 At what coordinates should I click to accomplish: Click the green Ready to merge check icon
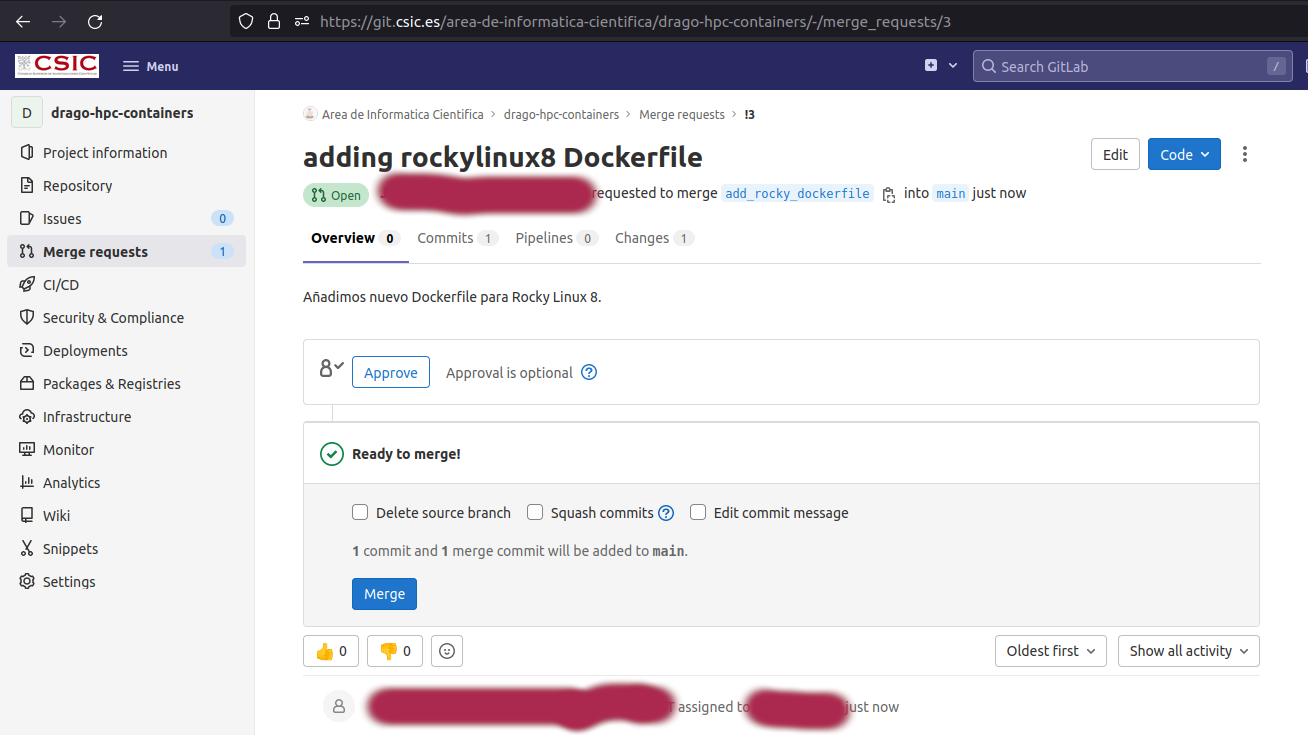pos(332,454)
